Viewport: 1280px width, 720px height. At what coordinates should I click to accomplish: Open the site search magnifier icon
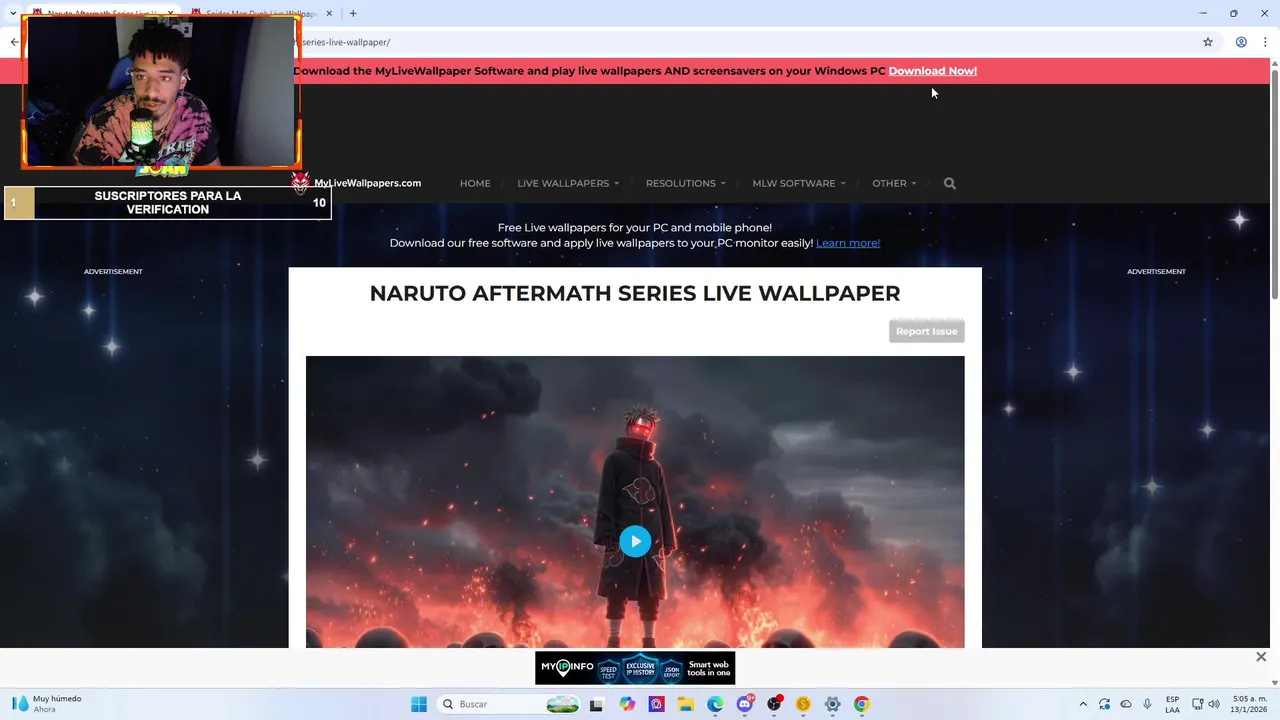[x=950, y=183]
